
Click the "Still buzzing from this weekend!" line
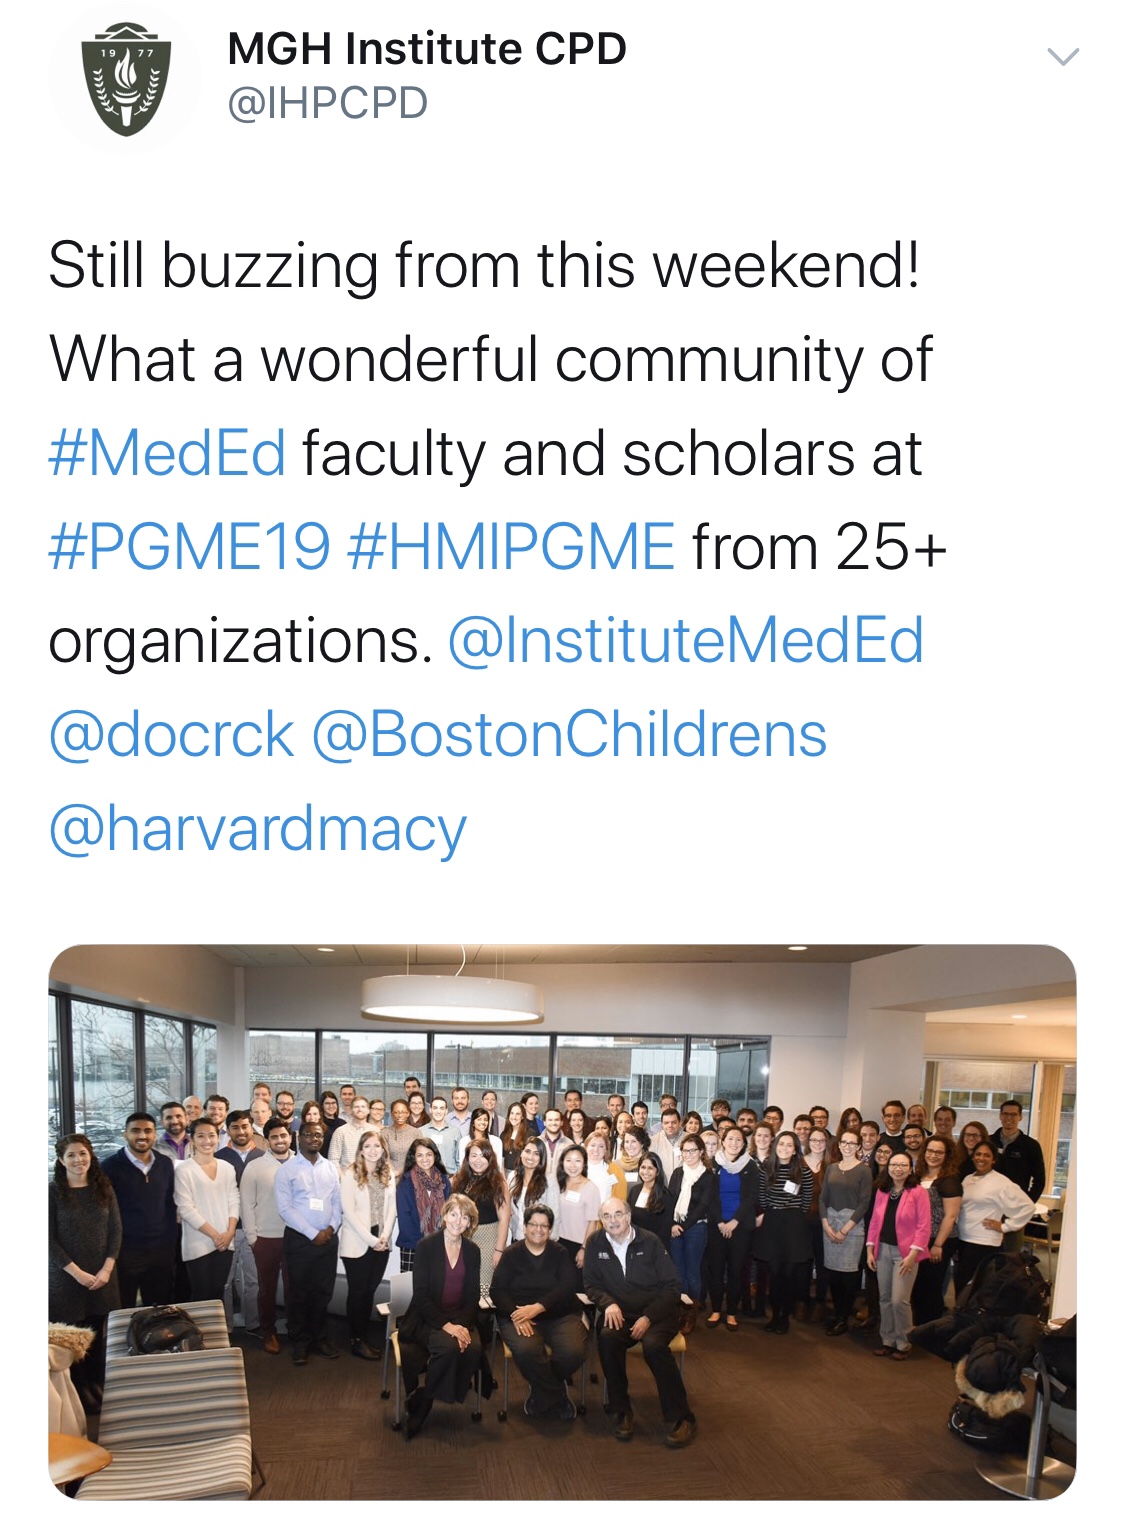coord(484,266)
